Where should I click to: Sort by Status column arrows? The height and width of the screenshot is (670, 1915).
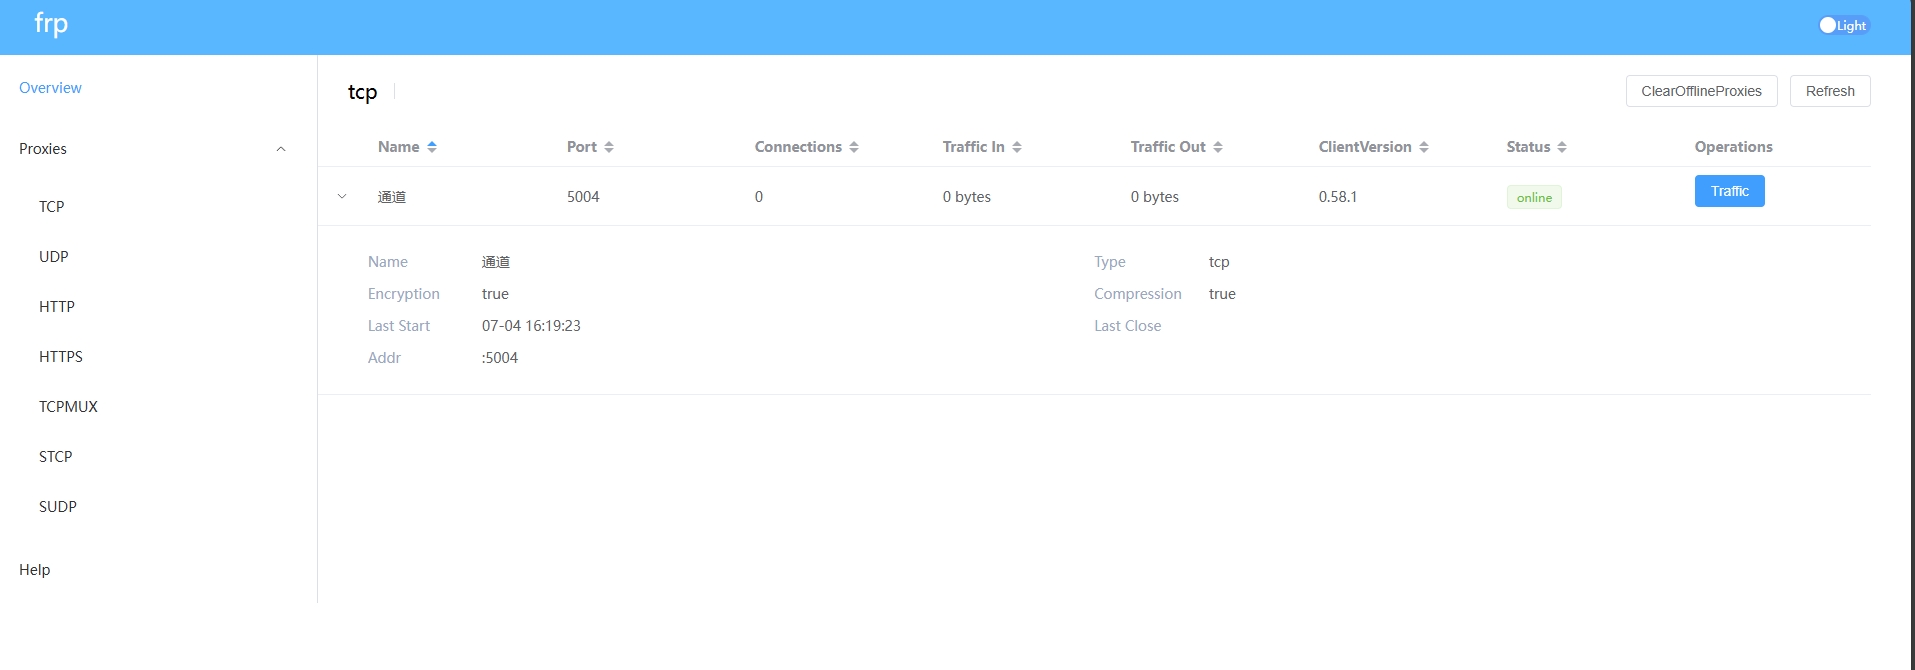[1562, 147]
